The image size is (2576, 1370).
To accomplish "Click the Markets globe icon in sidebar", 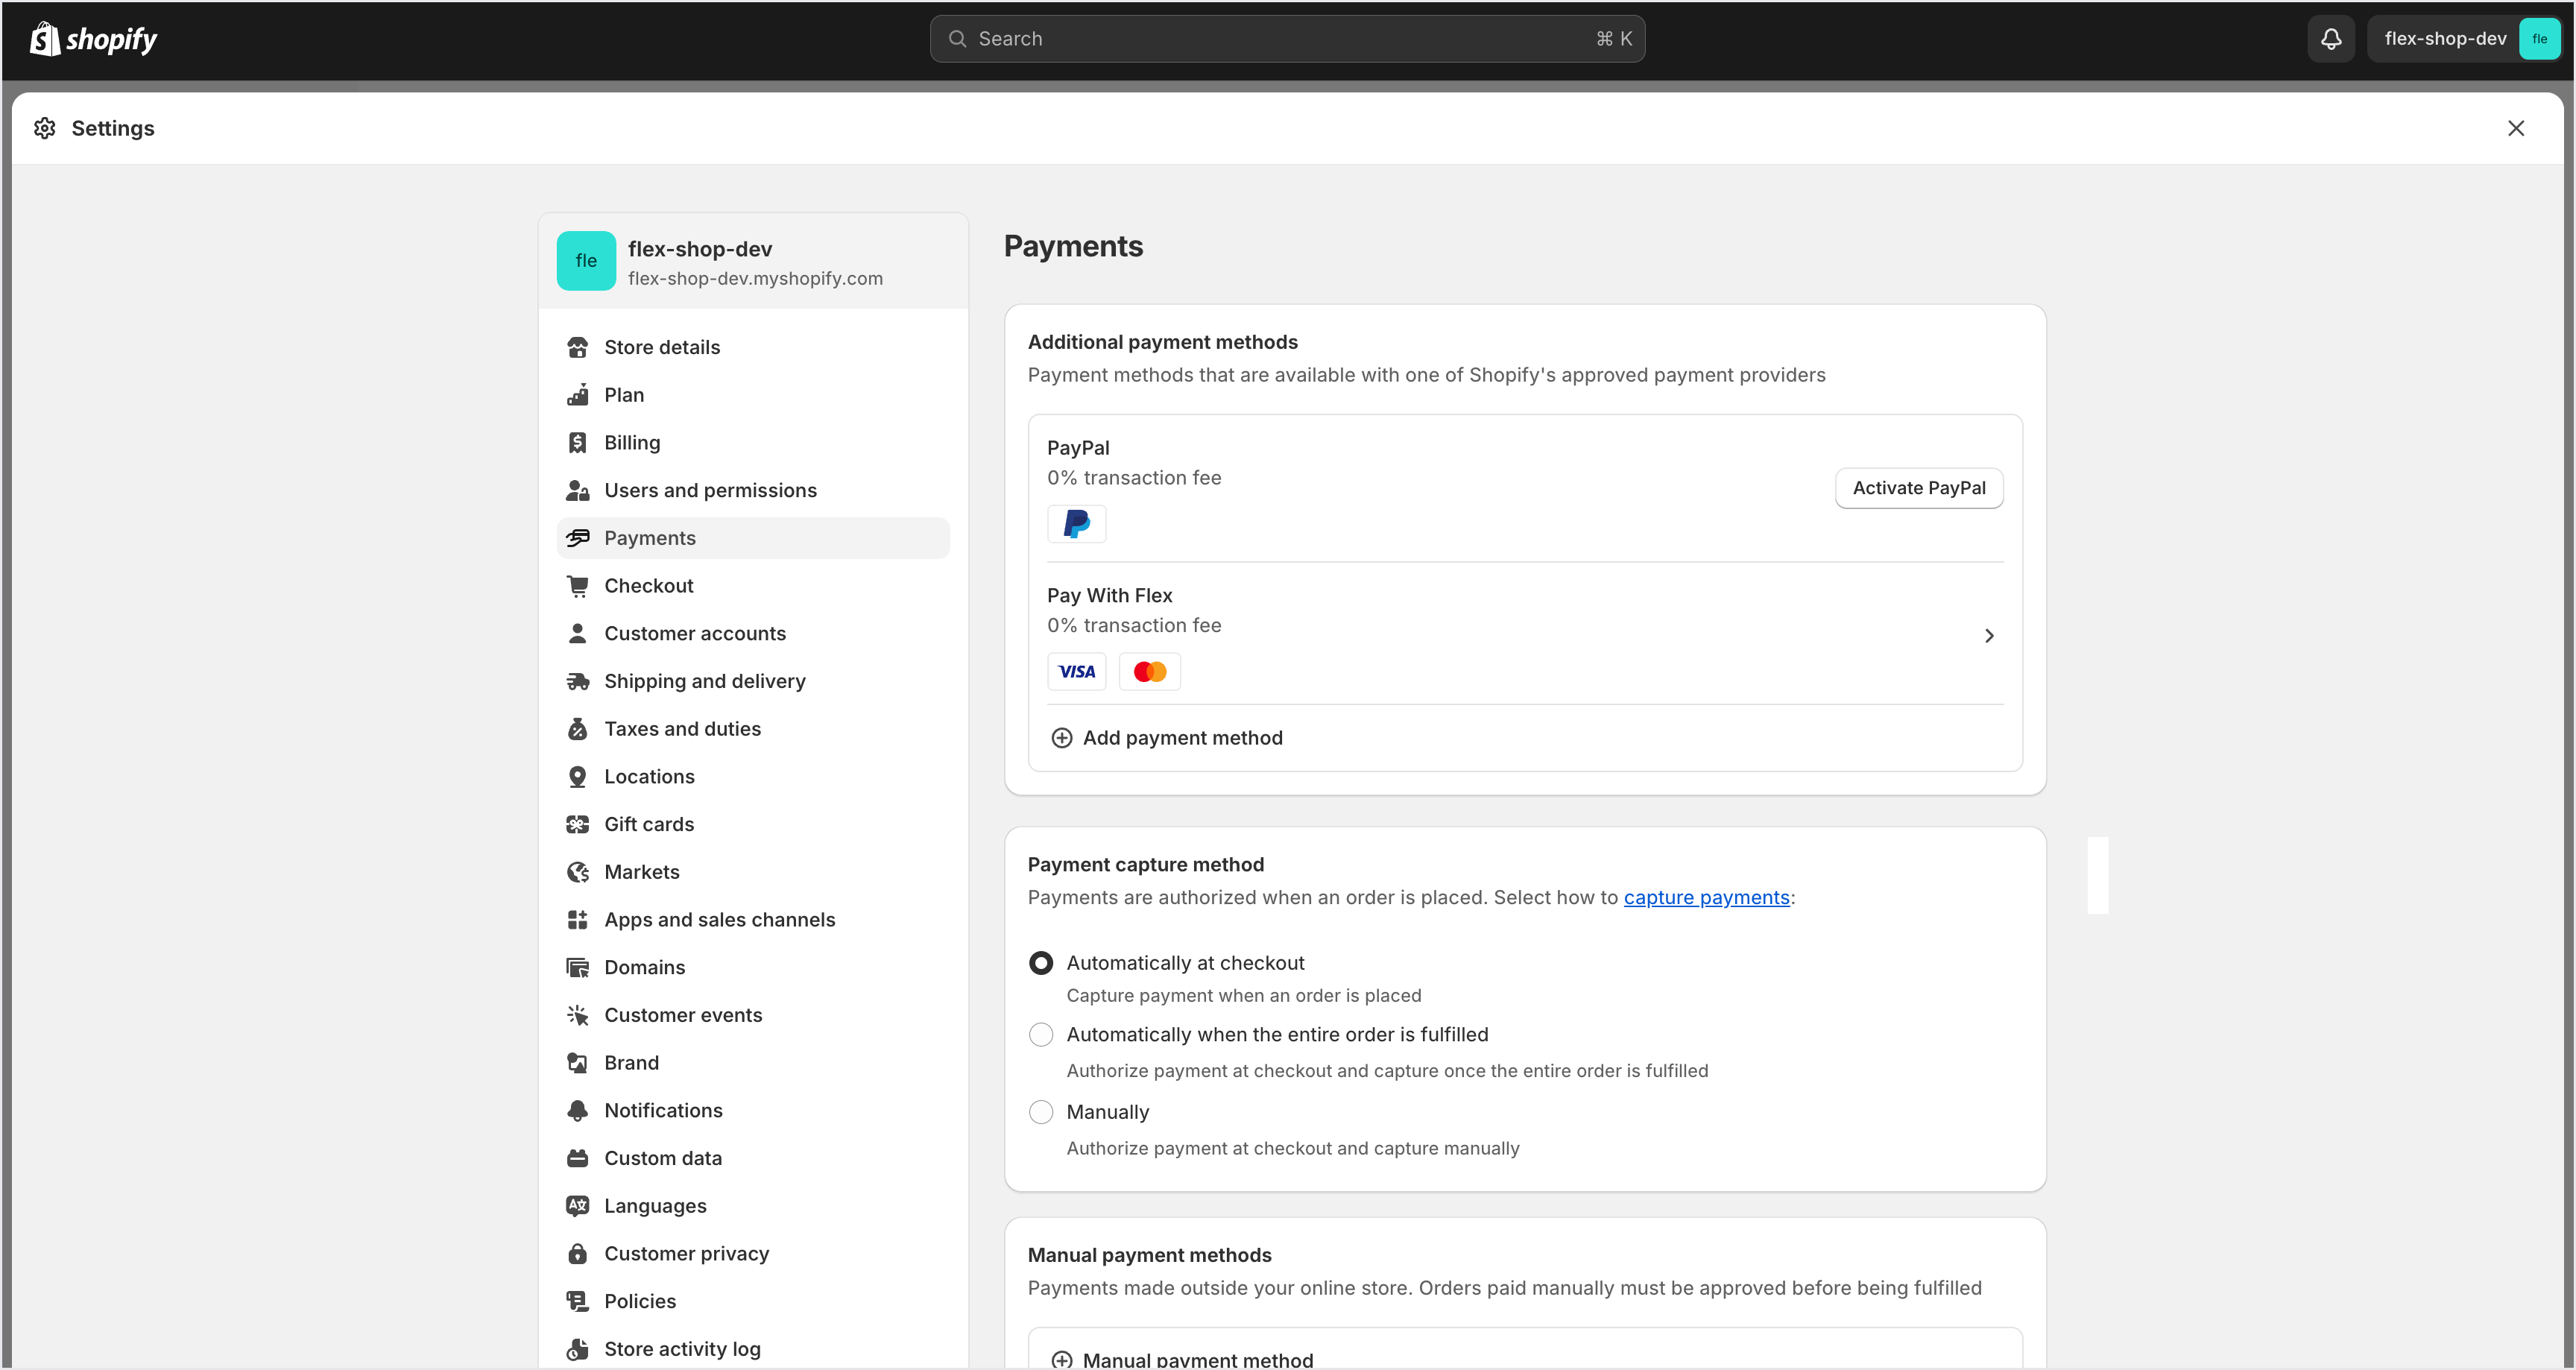I will tap(578, 872).
